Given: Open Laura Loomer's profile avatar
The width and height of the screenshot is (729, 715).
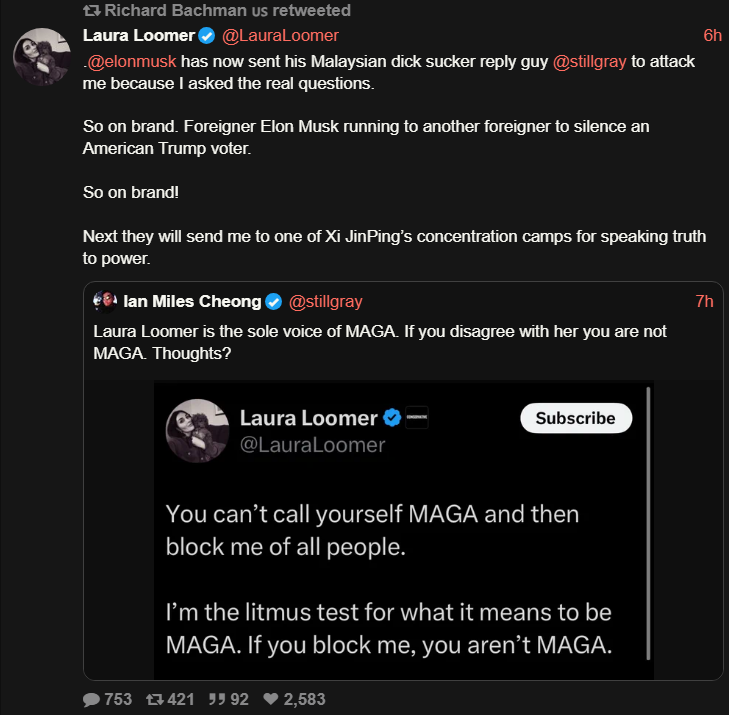Looking at the screenshot, I should pyautogui.click(x=42, y=56).
